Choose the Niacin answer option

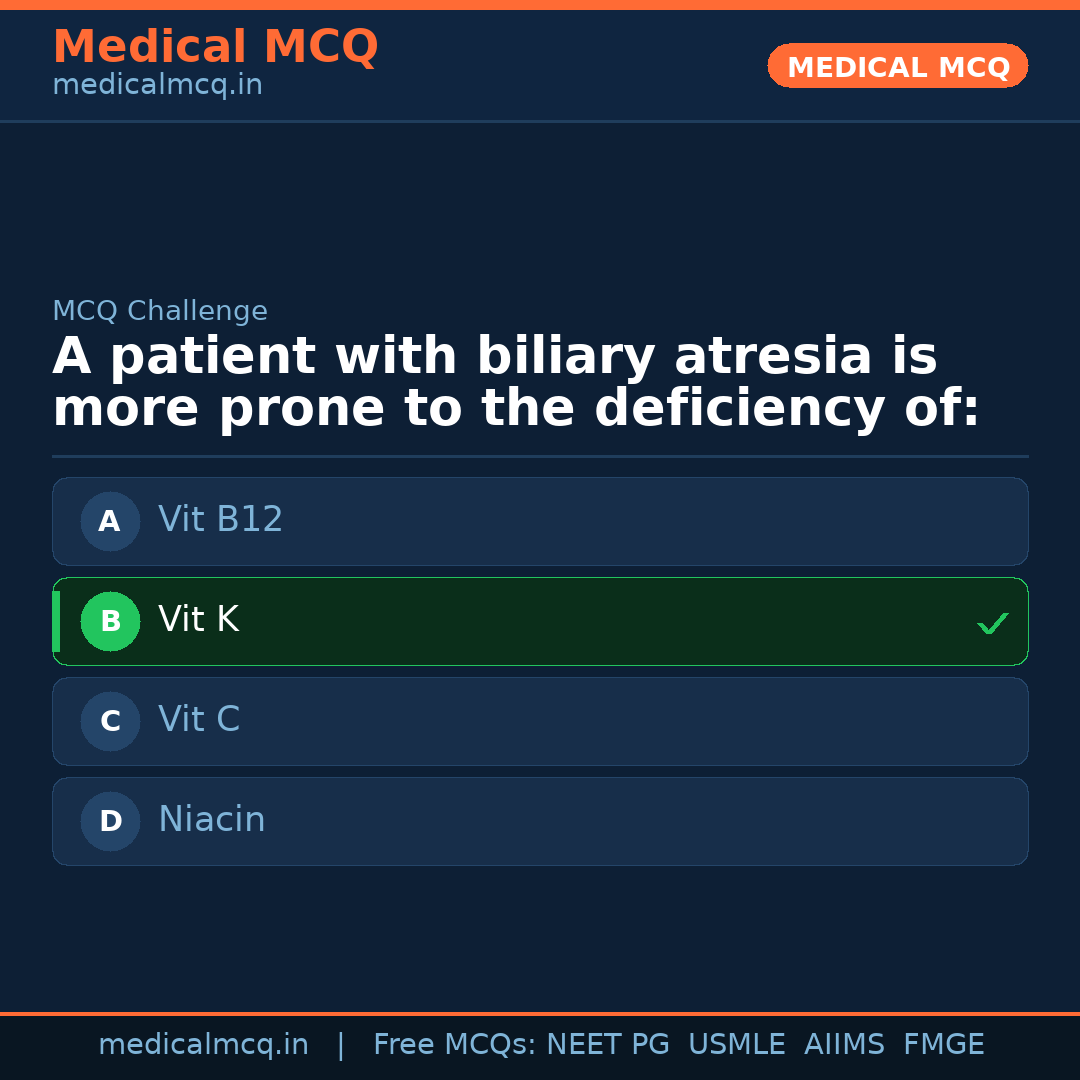click(x=540, y=821)
